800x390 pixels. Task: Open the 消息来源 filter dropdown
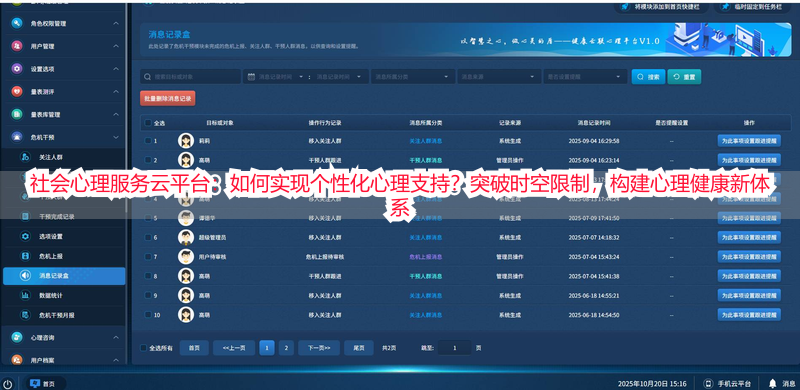point(499,77)
